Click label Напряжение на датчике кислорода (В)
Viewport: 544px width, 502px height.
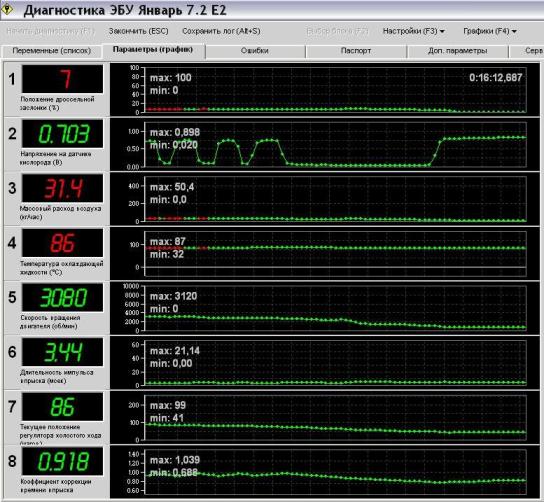(56, 158)
